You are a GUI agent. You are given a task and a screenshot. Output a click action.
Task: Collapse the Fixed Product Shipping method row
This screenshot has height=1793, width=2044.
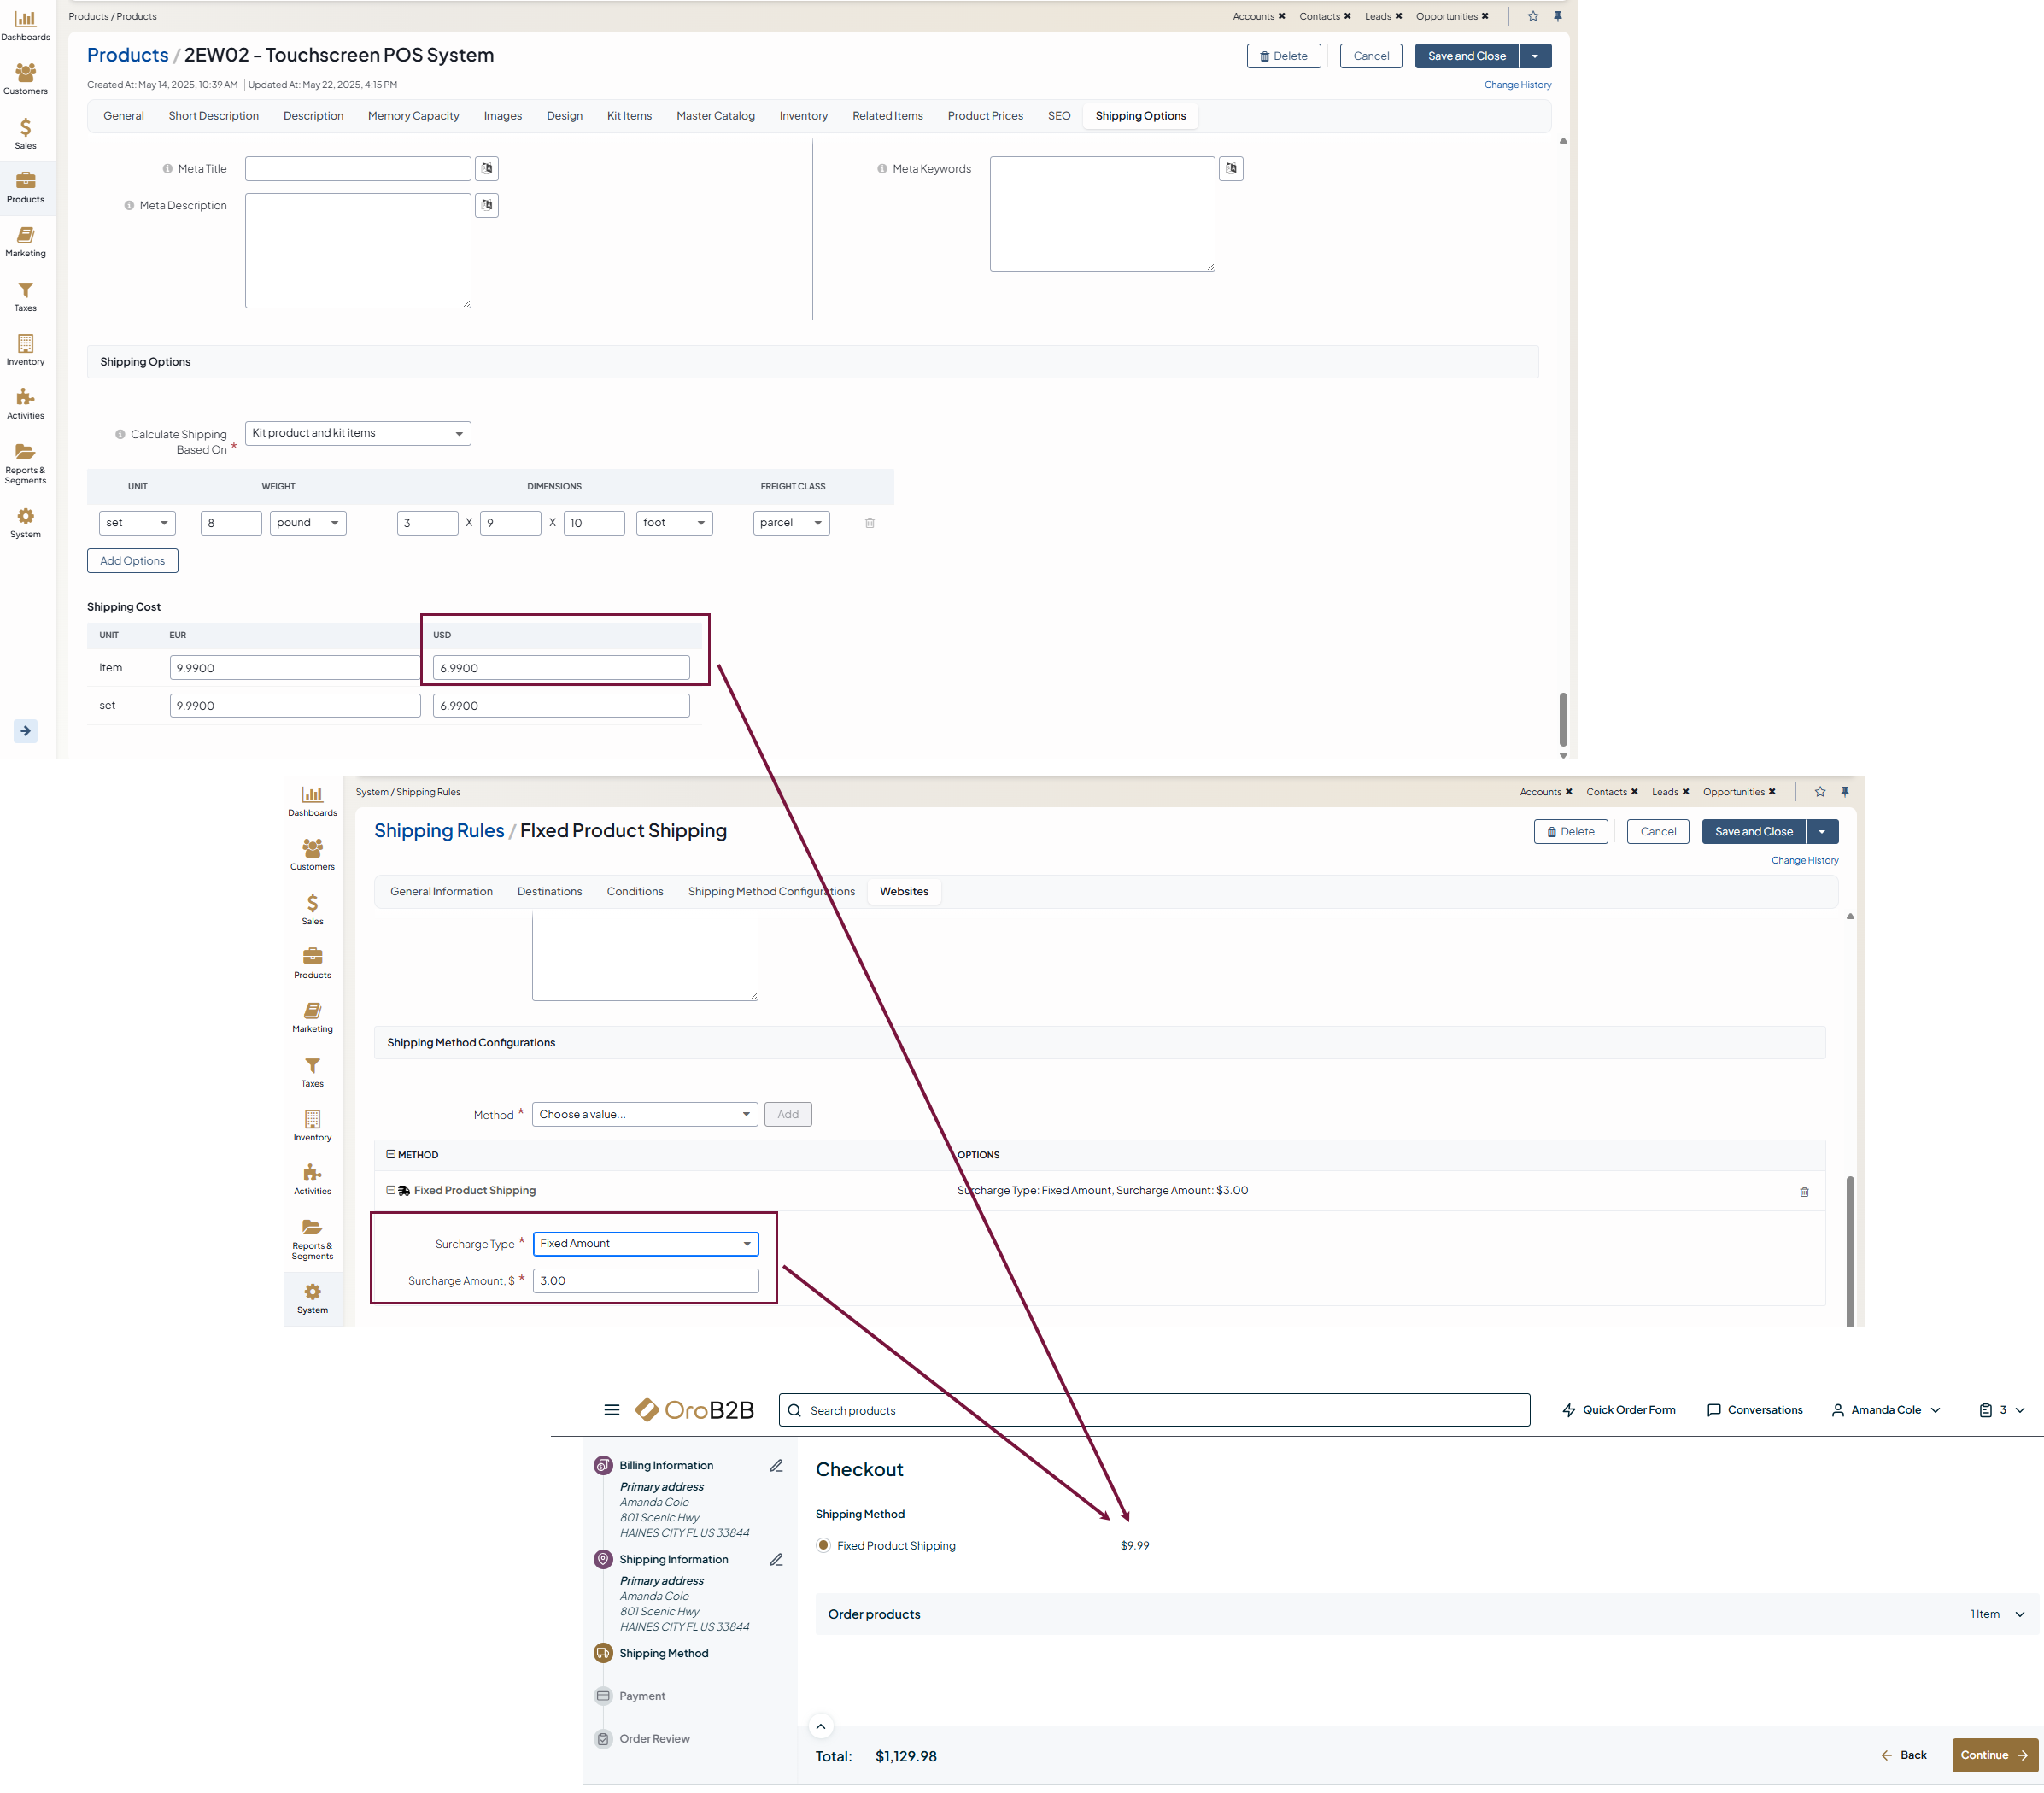391,1190
